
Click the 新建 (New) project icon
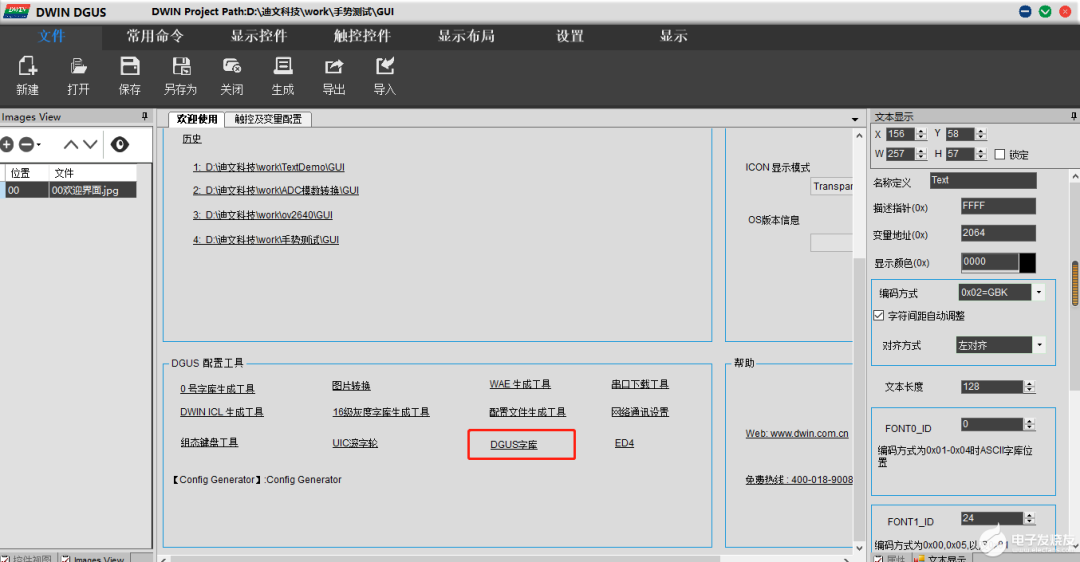click(x=27, y=67)
